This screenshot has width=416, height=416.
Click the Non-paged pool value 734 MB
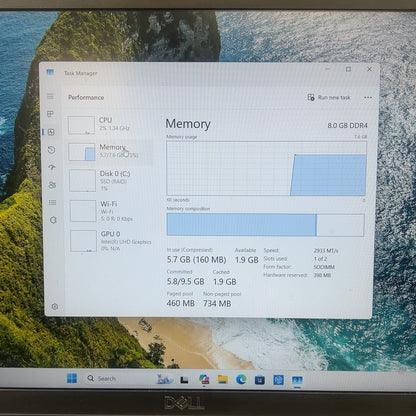(217, 303)
